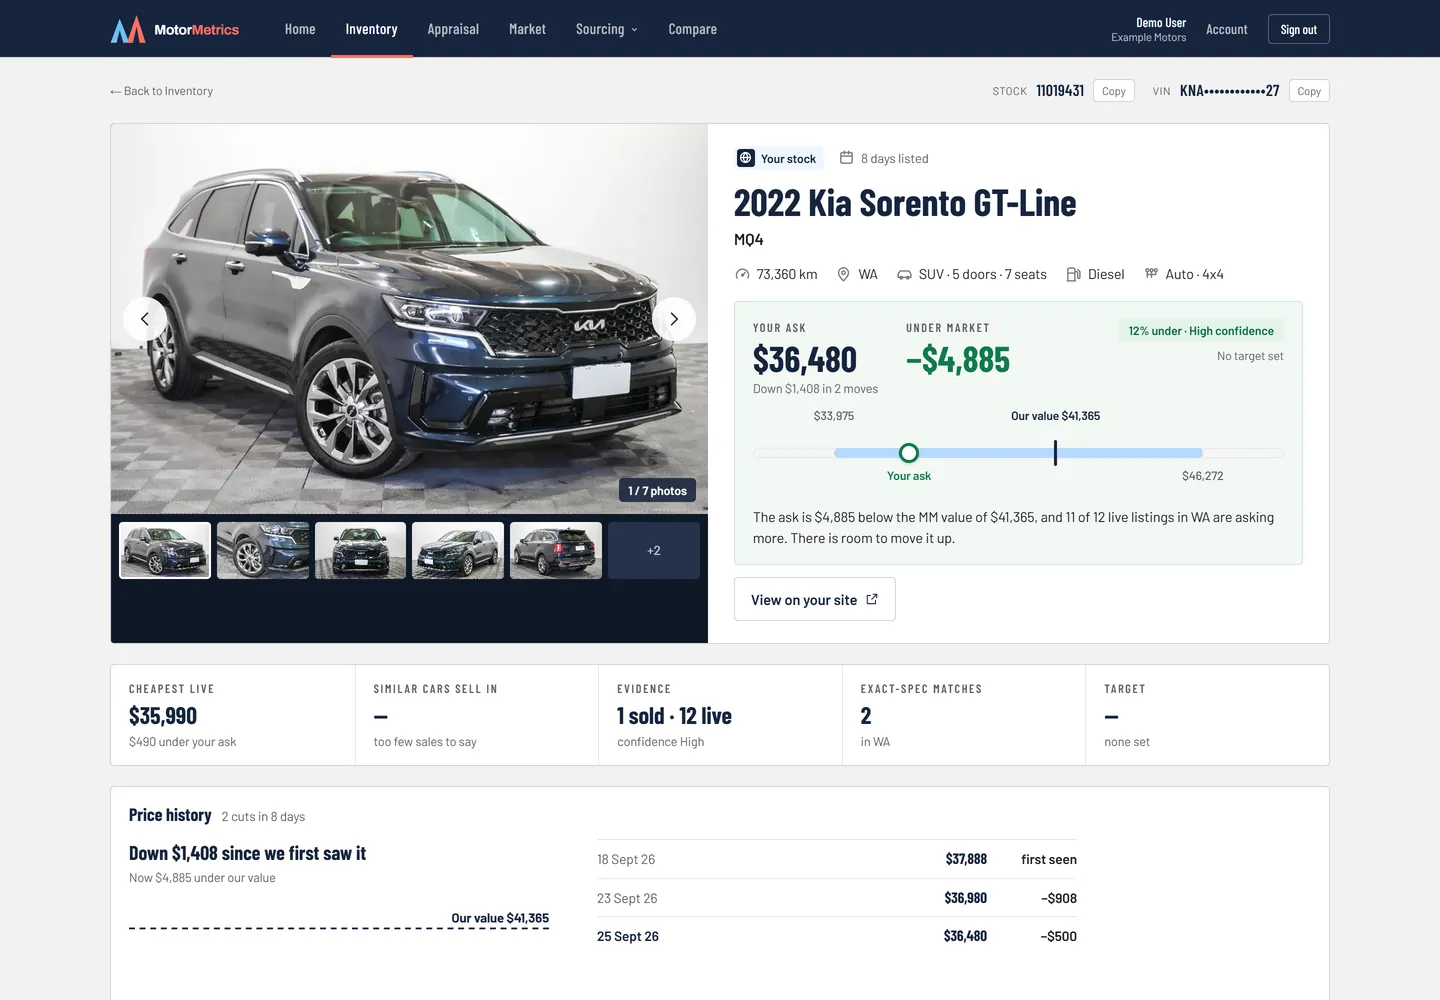Open the Account link

click(1226, 29)
